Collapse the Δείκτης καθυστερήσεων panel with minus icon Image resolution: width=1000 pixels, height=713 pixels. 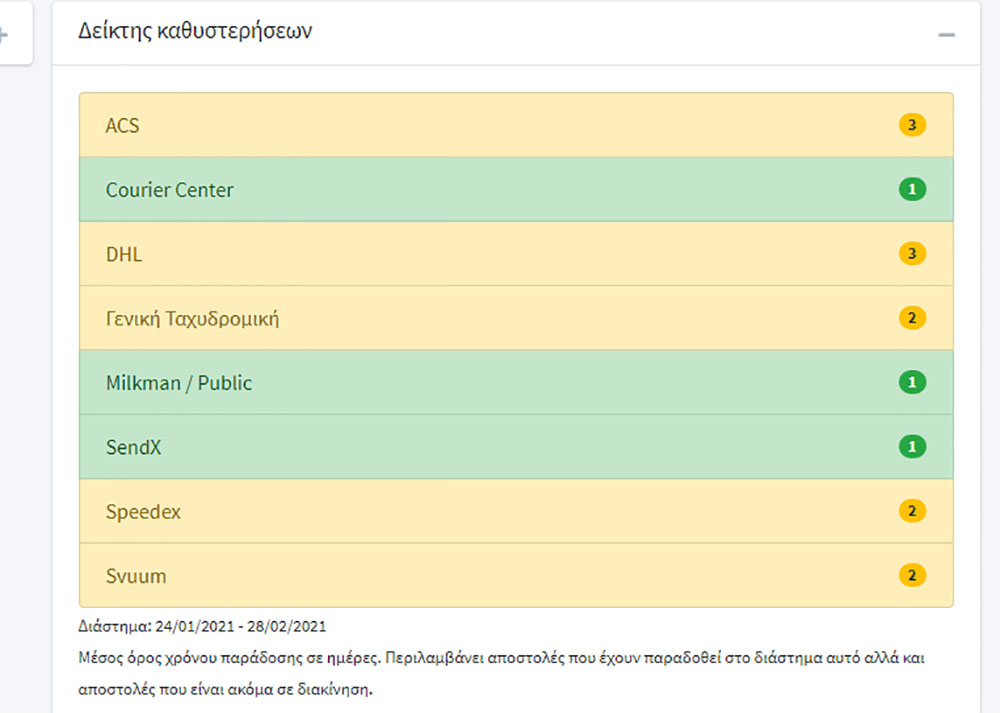coord(946,34)
